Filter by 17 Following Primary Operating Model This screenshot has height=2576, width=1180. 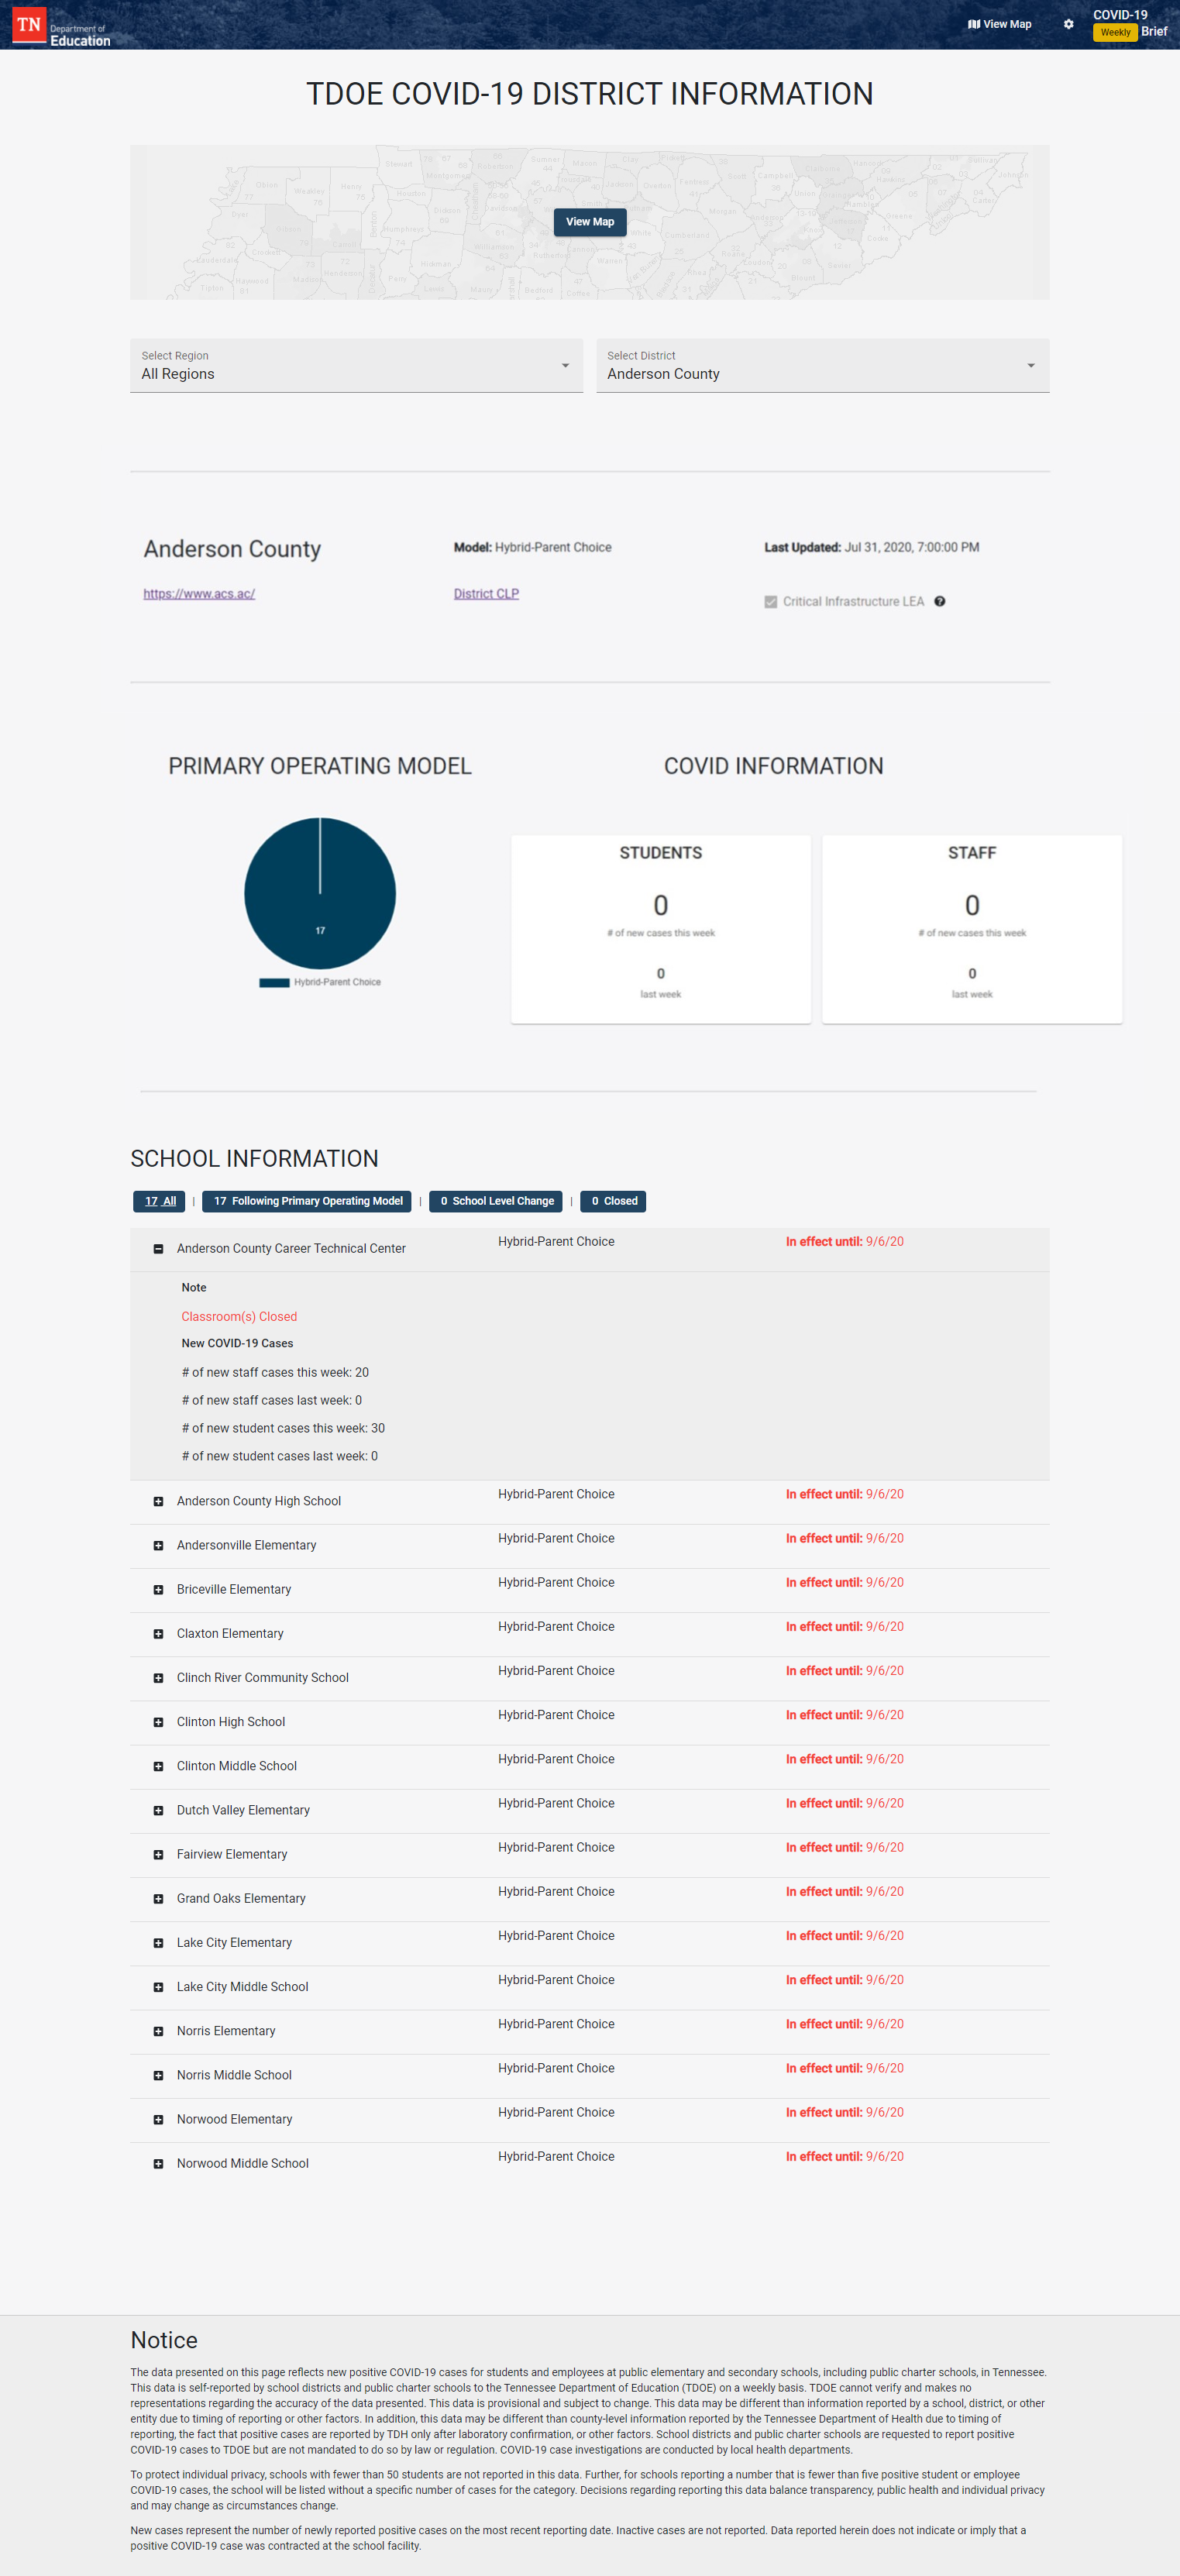tap(307, 1201)
